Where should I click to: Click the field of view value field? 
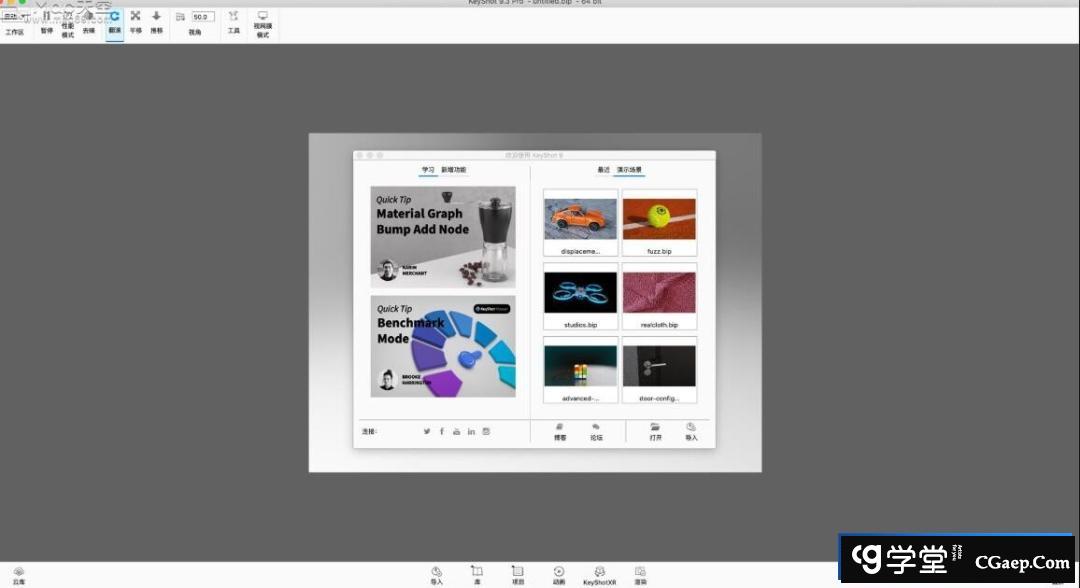(x=202, y=17)
